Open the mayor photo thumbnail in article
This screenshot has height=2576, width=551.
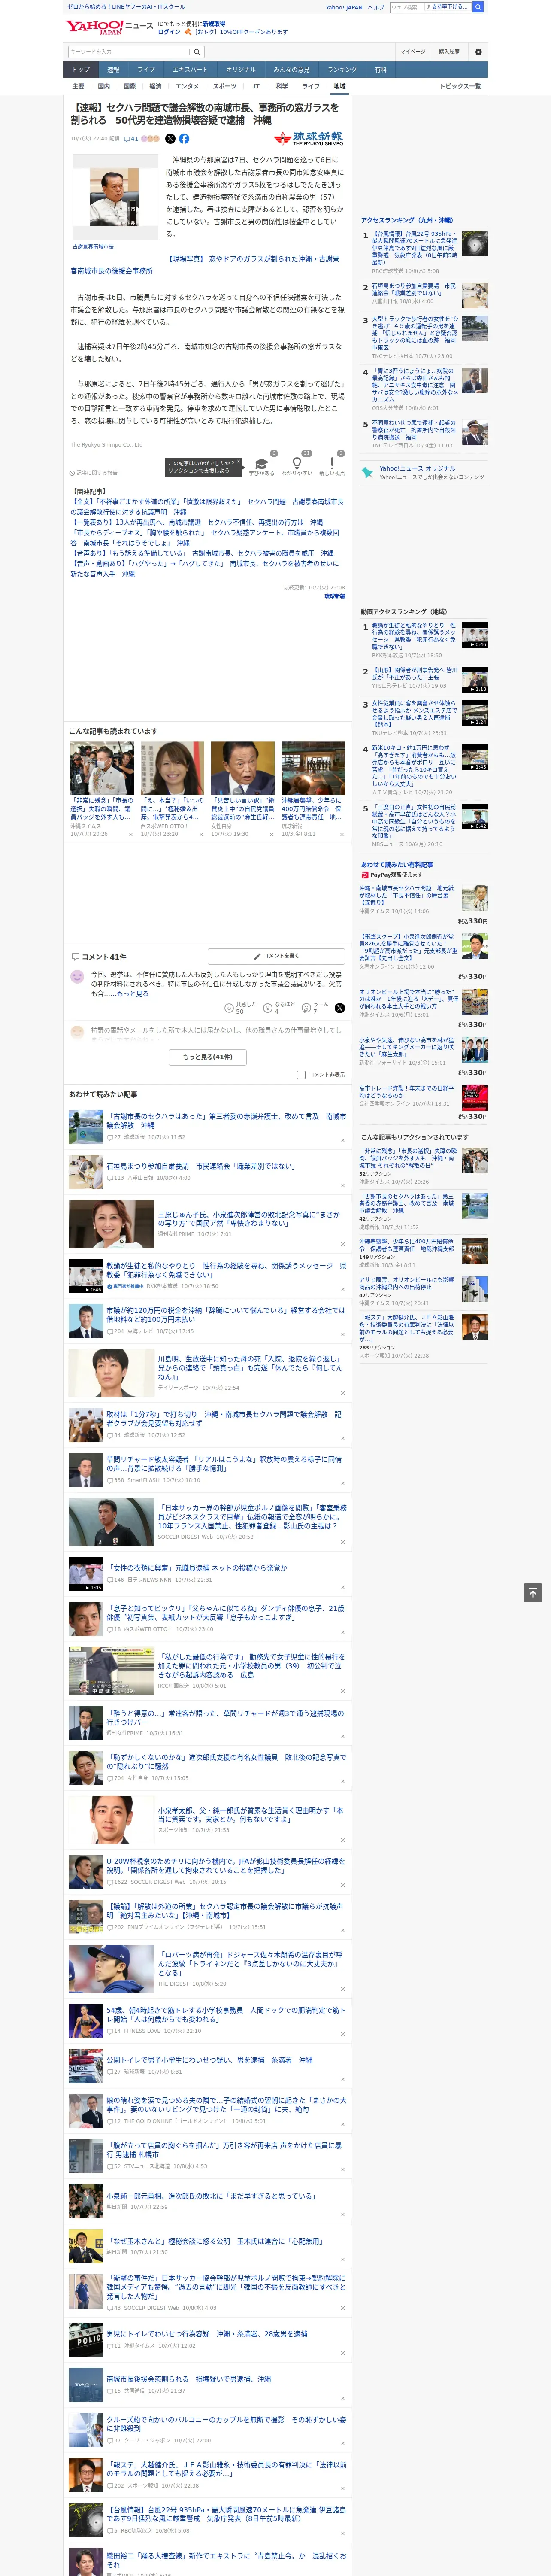pyautogui.click(x=114, y=197)
